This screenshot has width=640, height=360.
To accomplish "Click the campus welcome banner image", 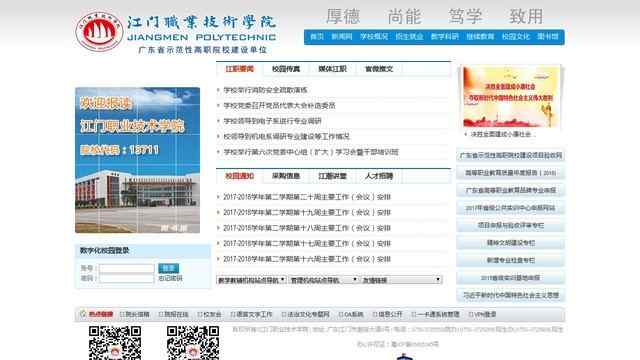I will coord(138,160).
